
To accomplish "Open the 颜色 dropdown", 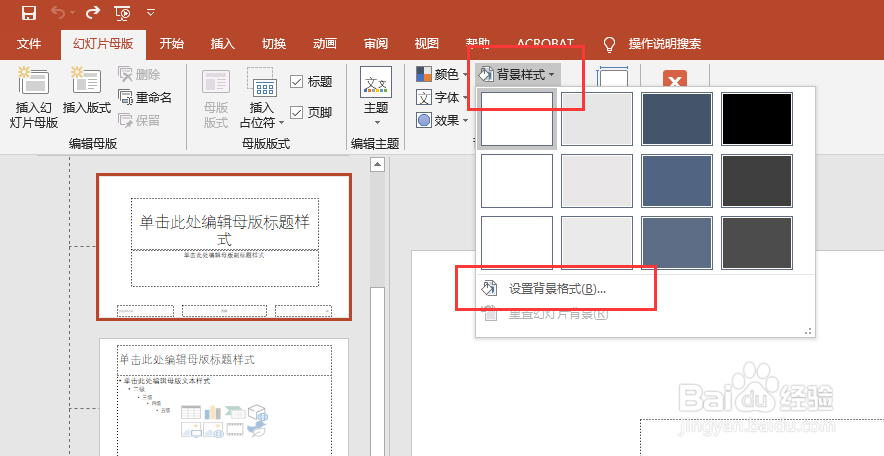I will 442,74.
